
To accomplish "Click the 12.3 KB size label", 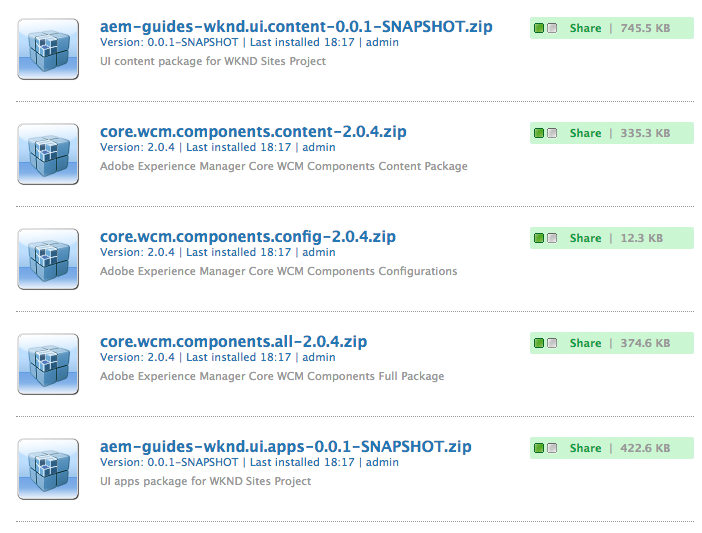I will [x=642, y=238].
